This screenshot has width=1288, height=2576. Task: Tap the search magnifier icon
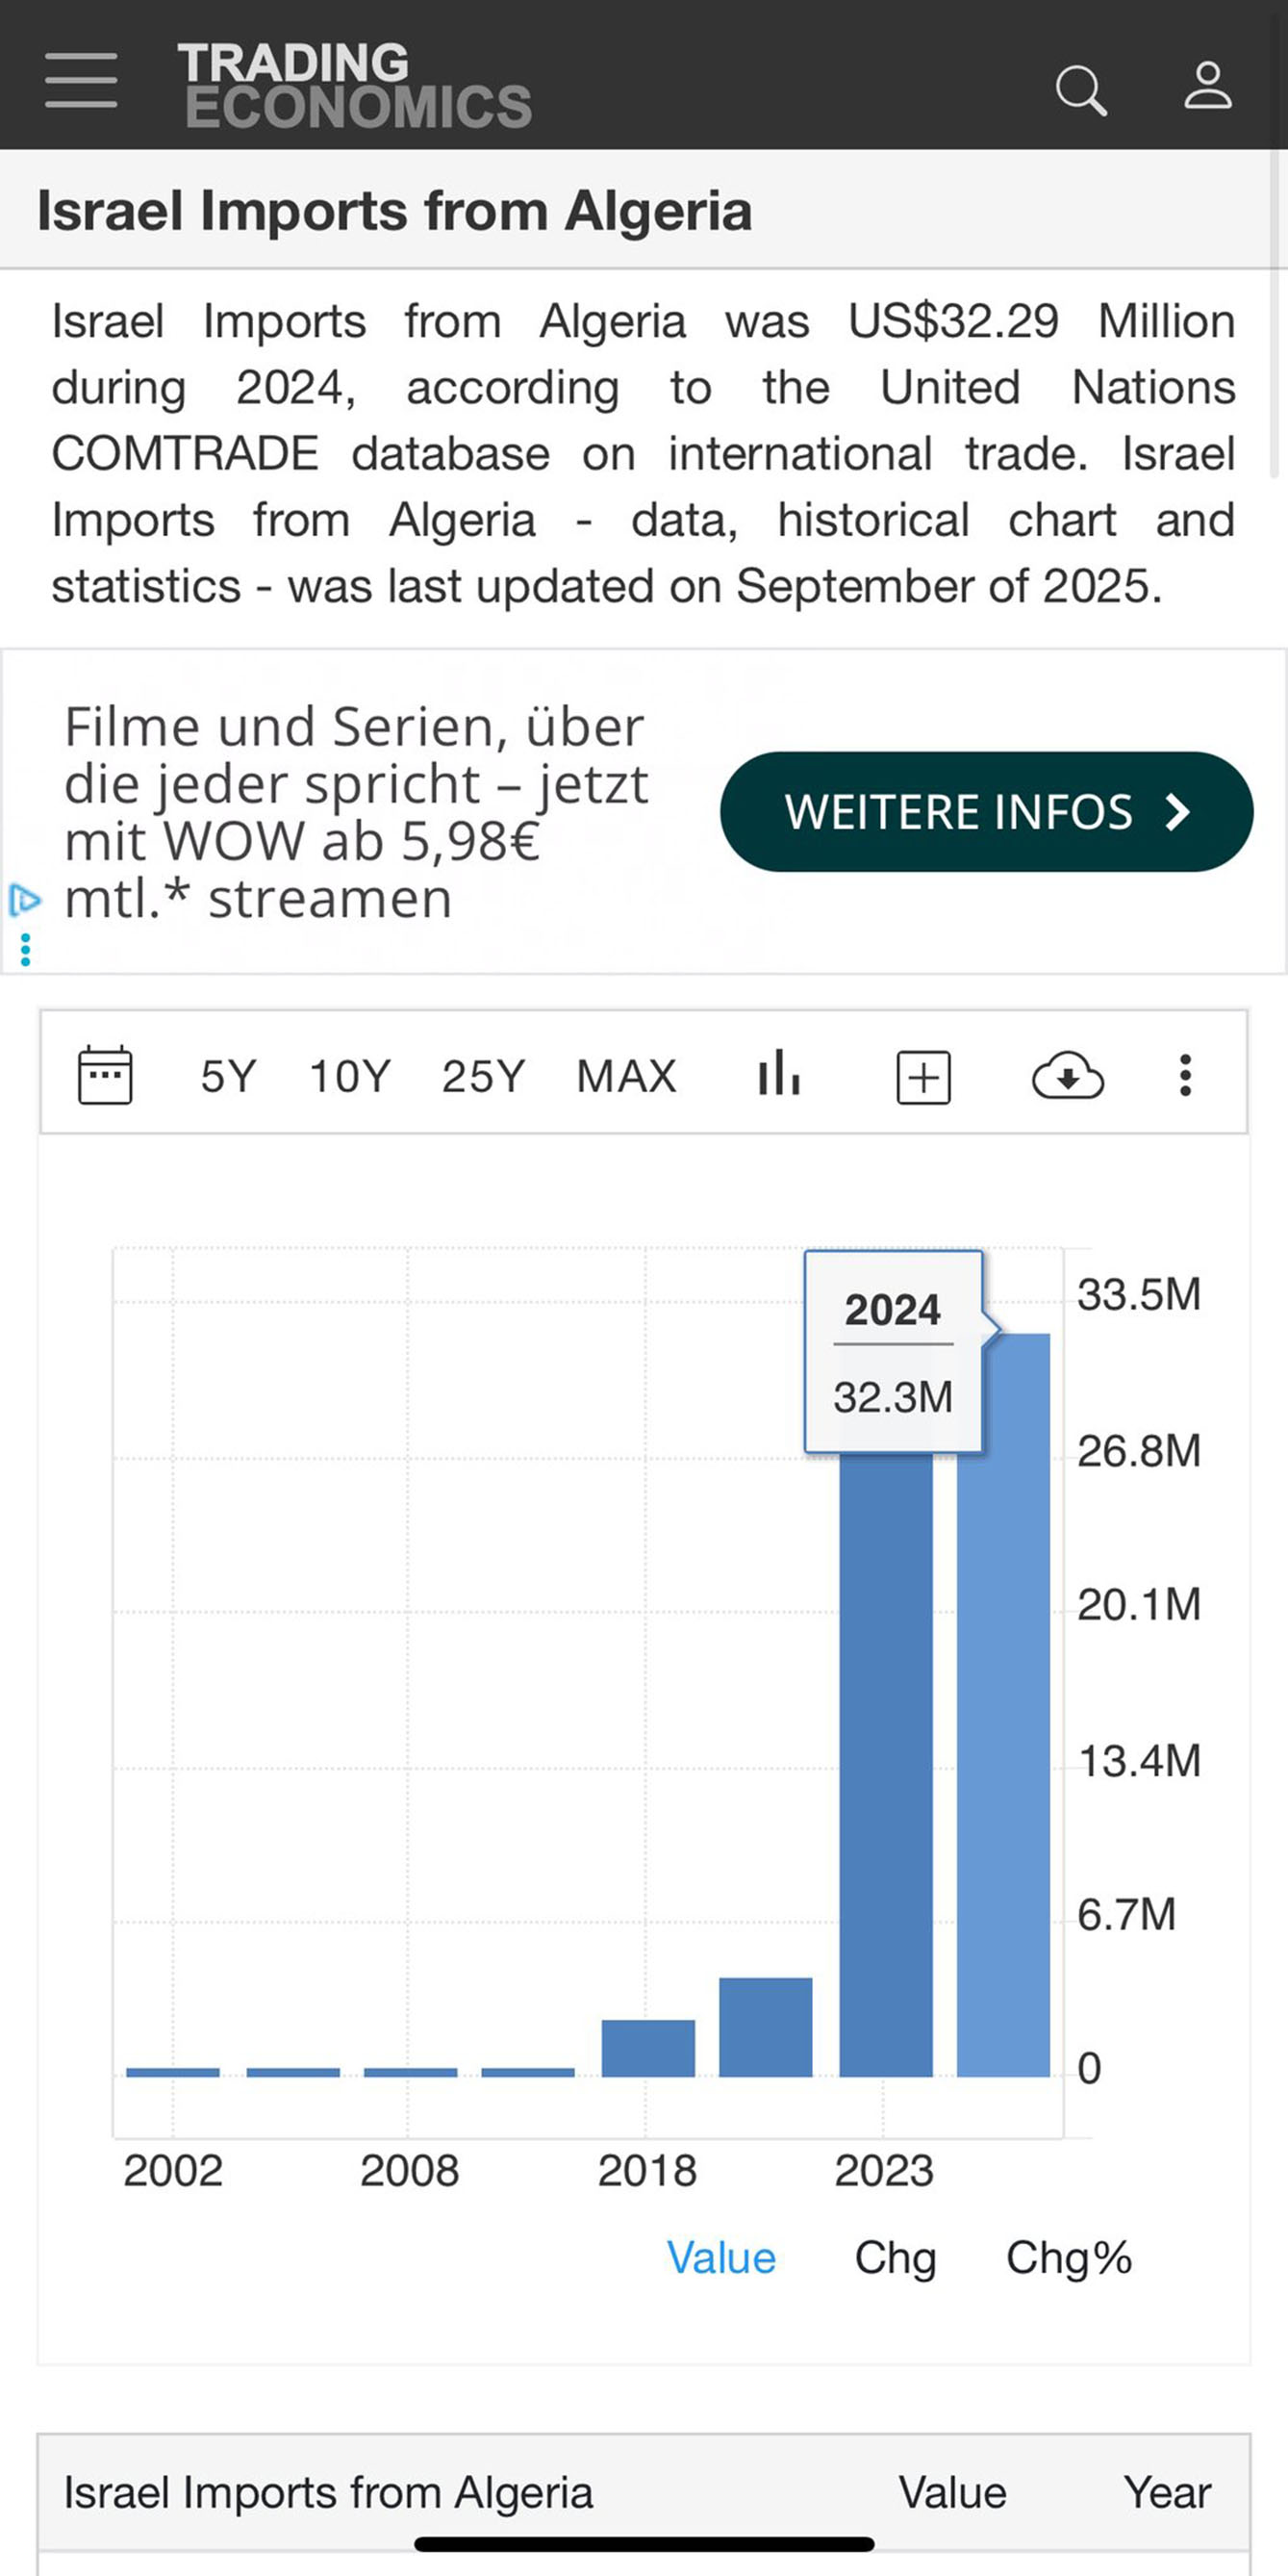click(1080, 90)
